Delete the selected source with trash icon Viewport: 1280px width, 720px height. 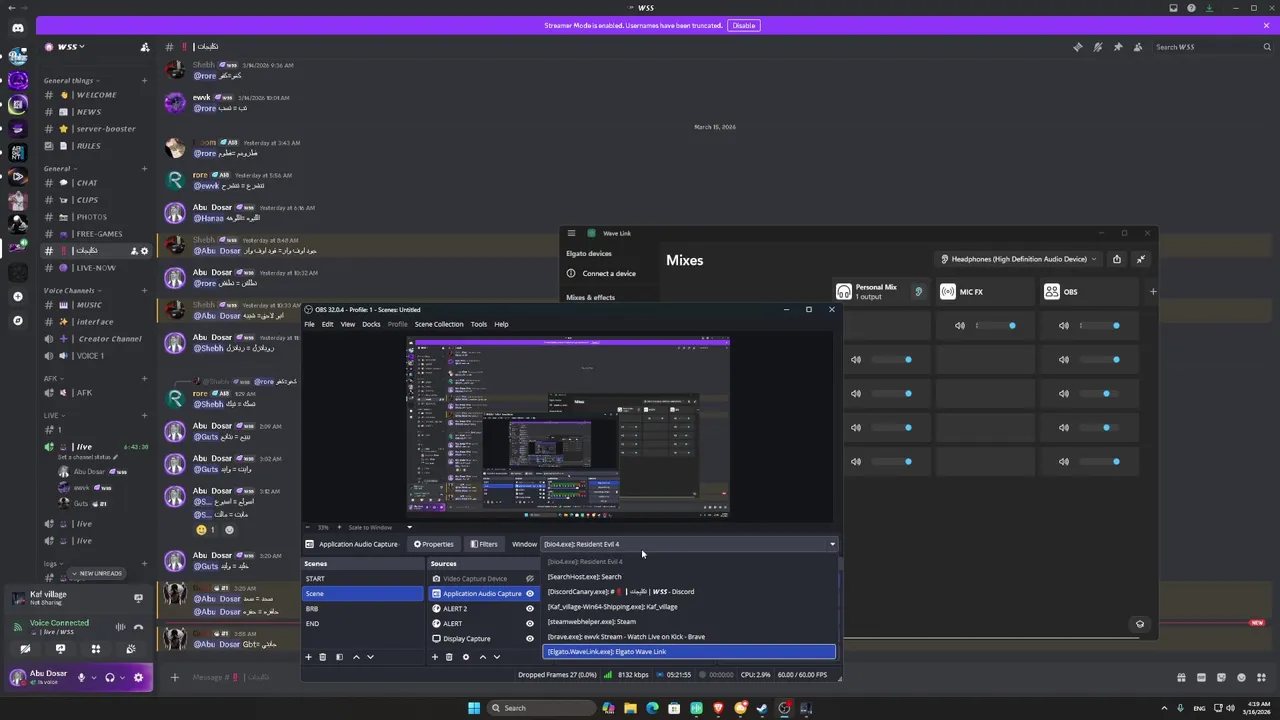pyautogui.click(x=449, y=657)
